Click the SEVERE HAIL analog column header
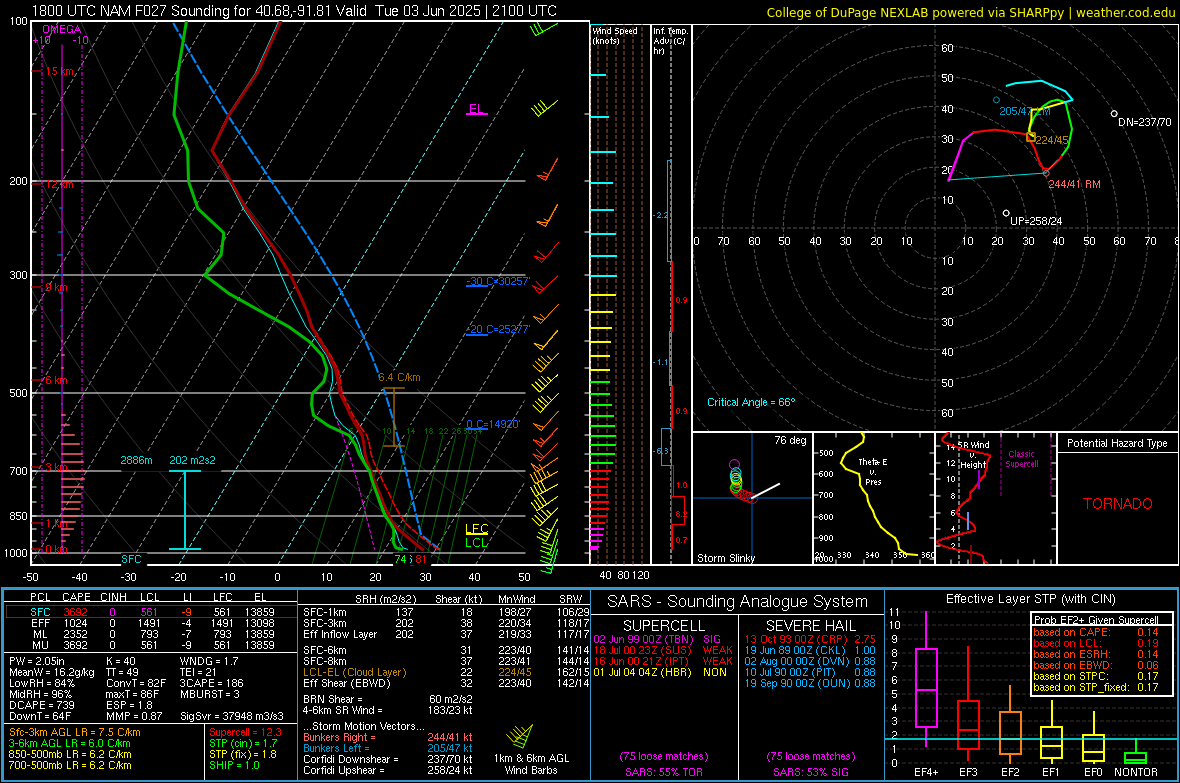The width and height of the screenshot is (1180, 783). pos(810,626)
